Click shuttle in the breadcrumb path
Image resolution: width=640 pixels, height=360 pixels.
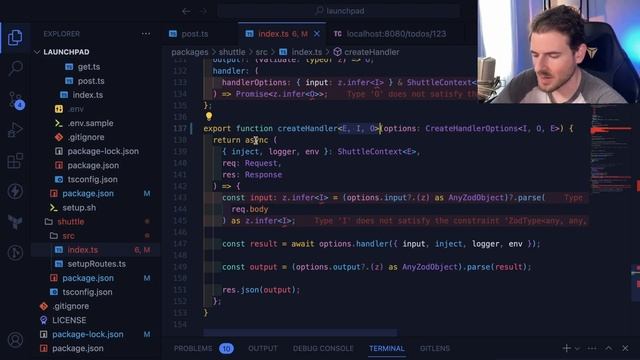232,52
